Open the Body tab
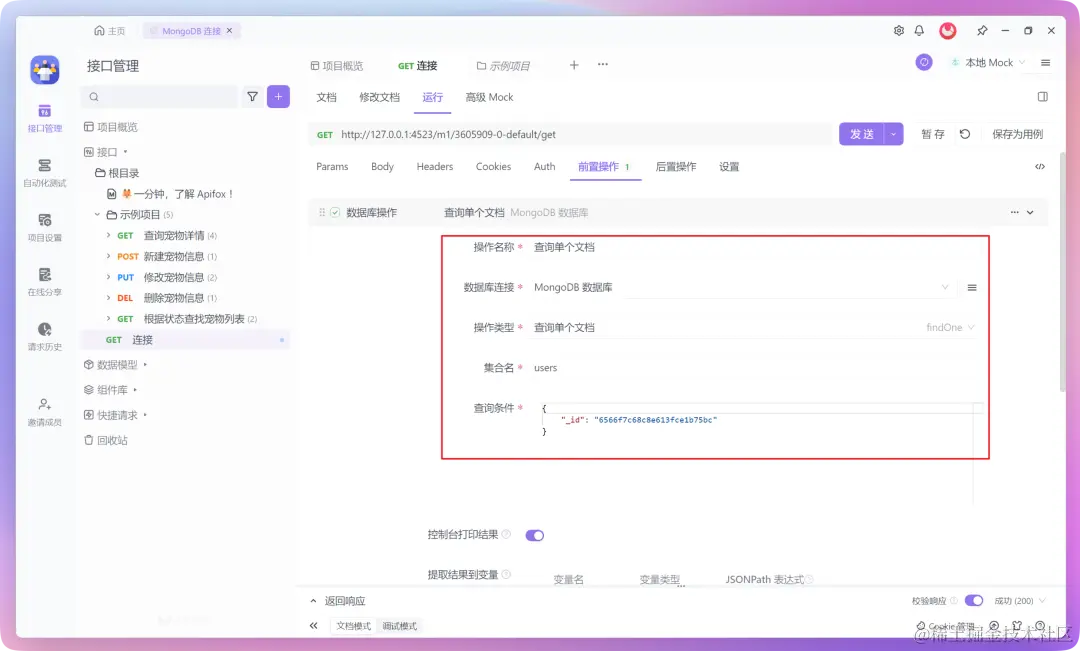The width and height of the screenshot is (1080, 651). [382, 166]
